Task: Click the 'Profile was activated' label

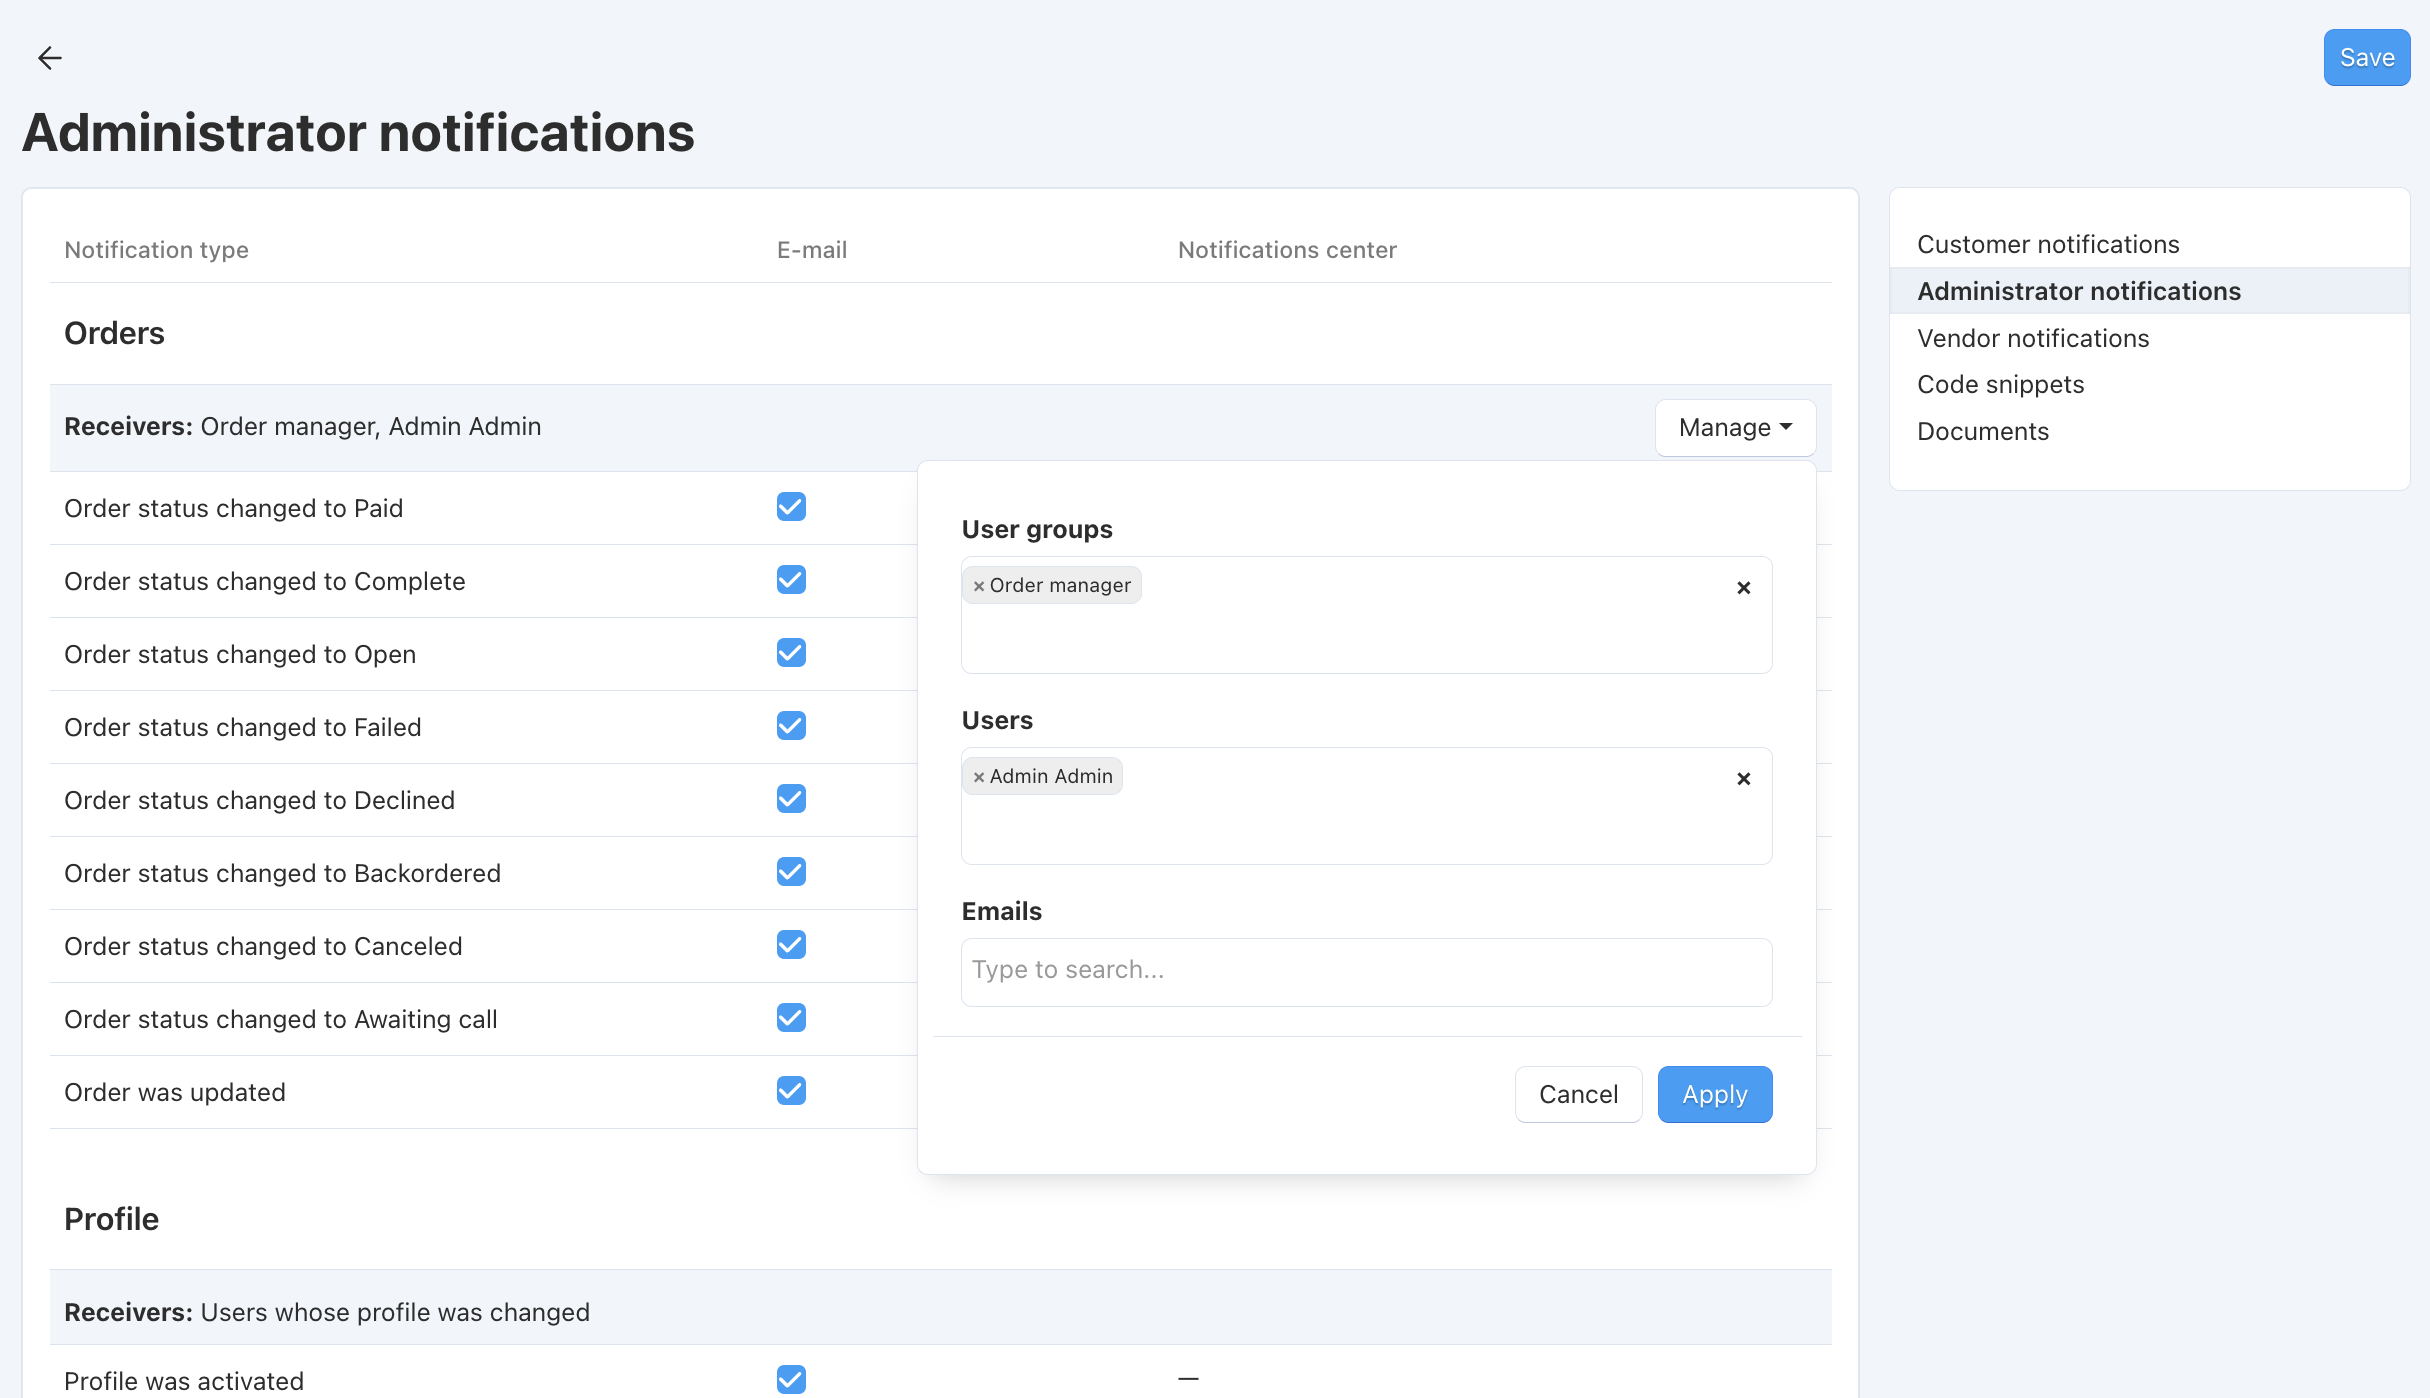Action: click(x=184, y=1381)
